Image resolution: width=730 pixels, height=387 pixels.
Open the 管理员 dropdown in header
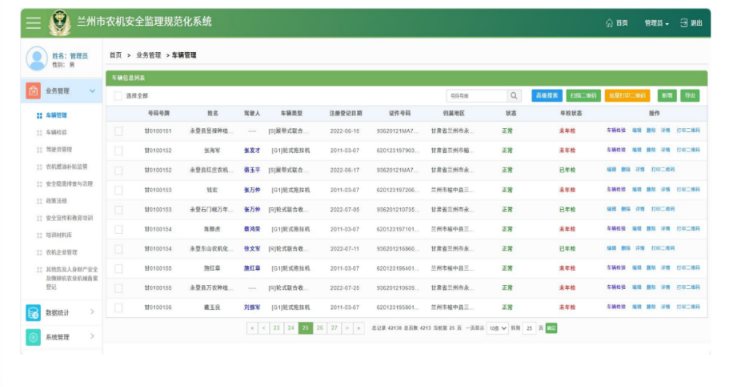pyautogui.click(x=656, y=23)
